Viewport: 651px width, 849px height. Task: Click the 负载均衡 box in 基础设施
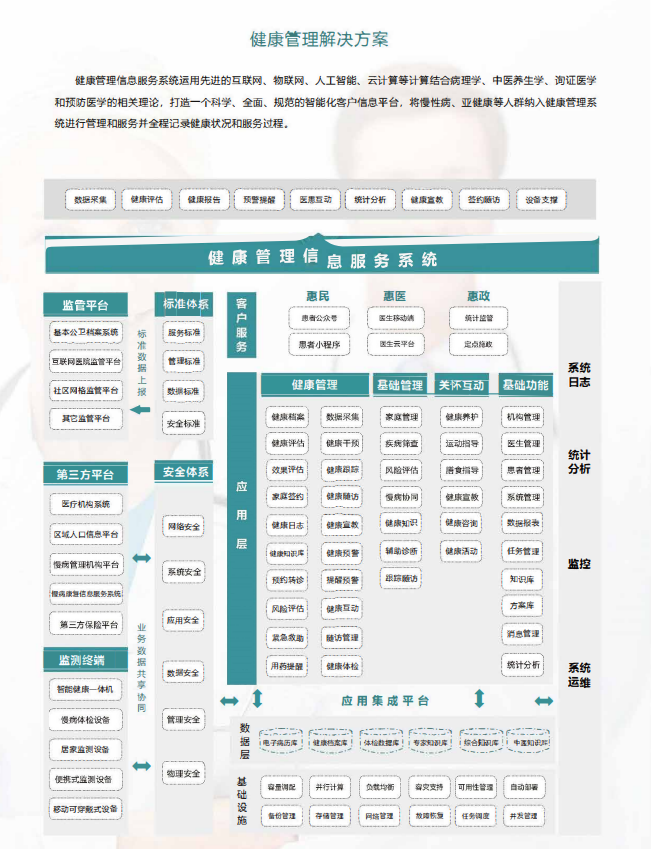[x=378, y=787]
